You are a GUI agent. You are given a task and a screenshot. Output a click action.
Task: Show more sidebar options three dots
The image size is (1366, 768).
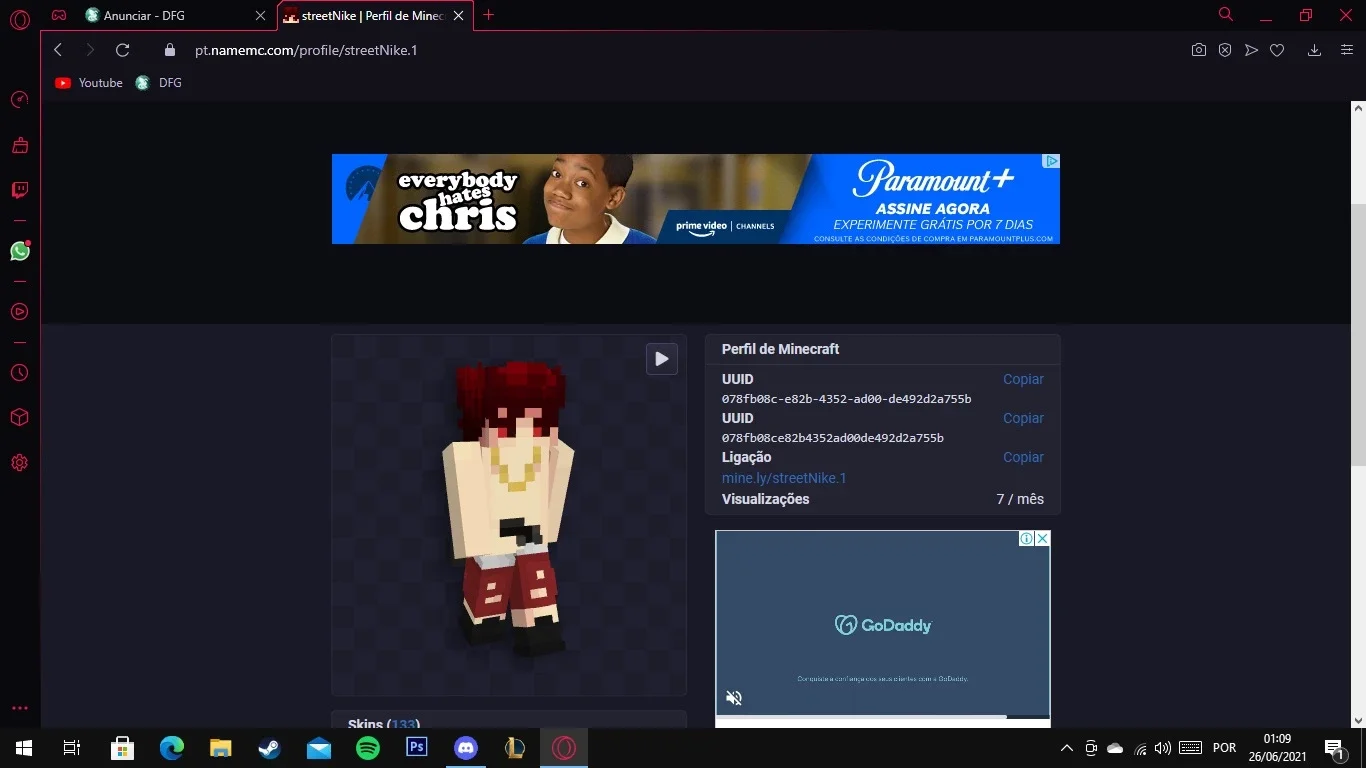tap(19, 708)
